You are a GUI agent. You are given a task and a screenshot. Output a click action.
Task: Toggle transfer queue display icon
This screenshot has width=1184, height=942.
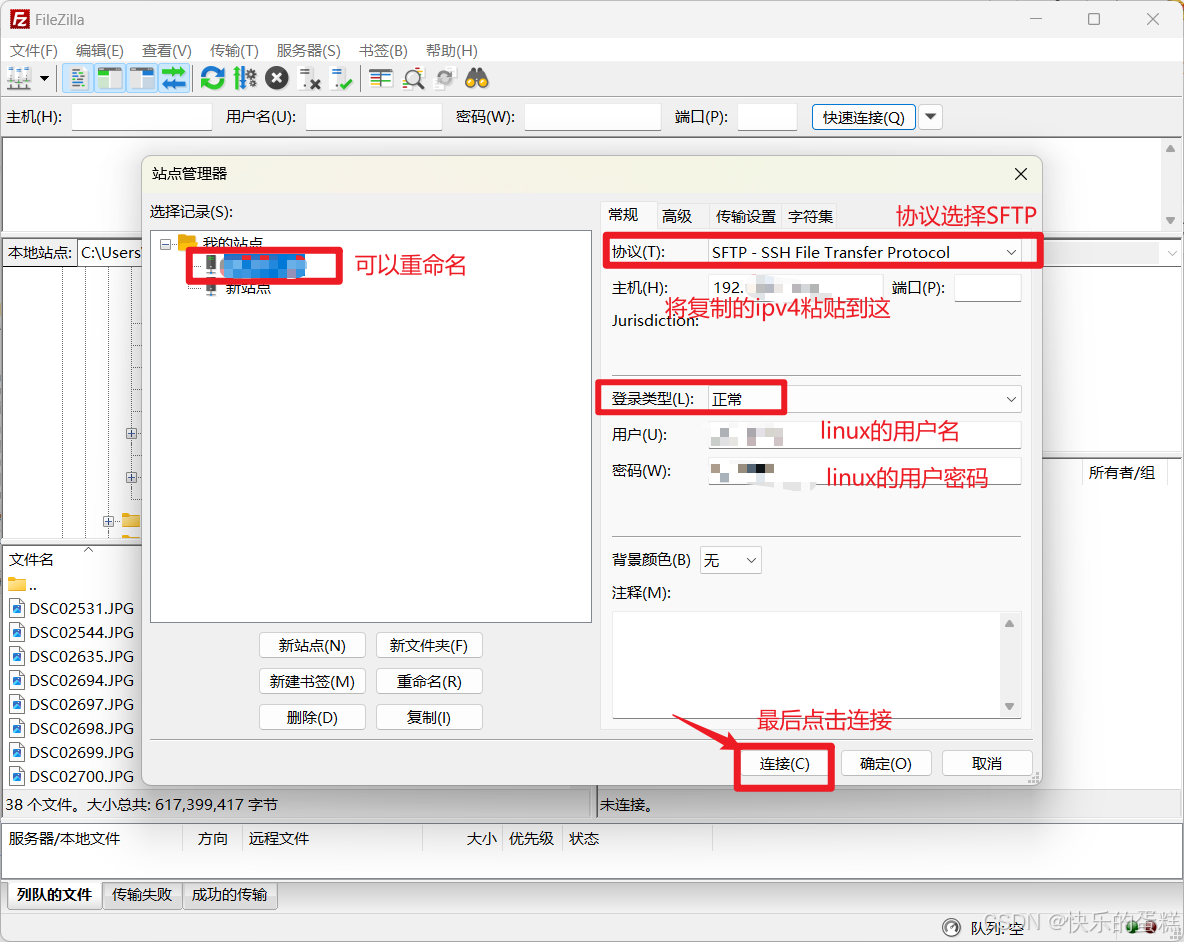pyautogui.click(x=174, y=78)
